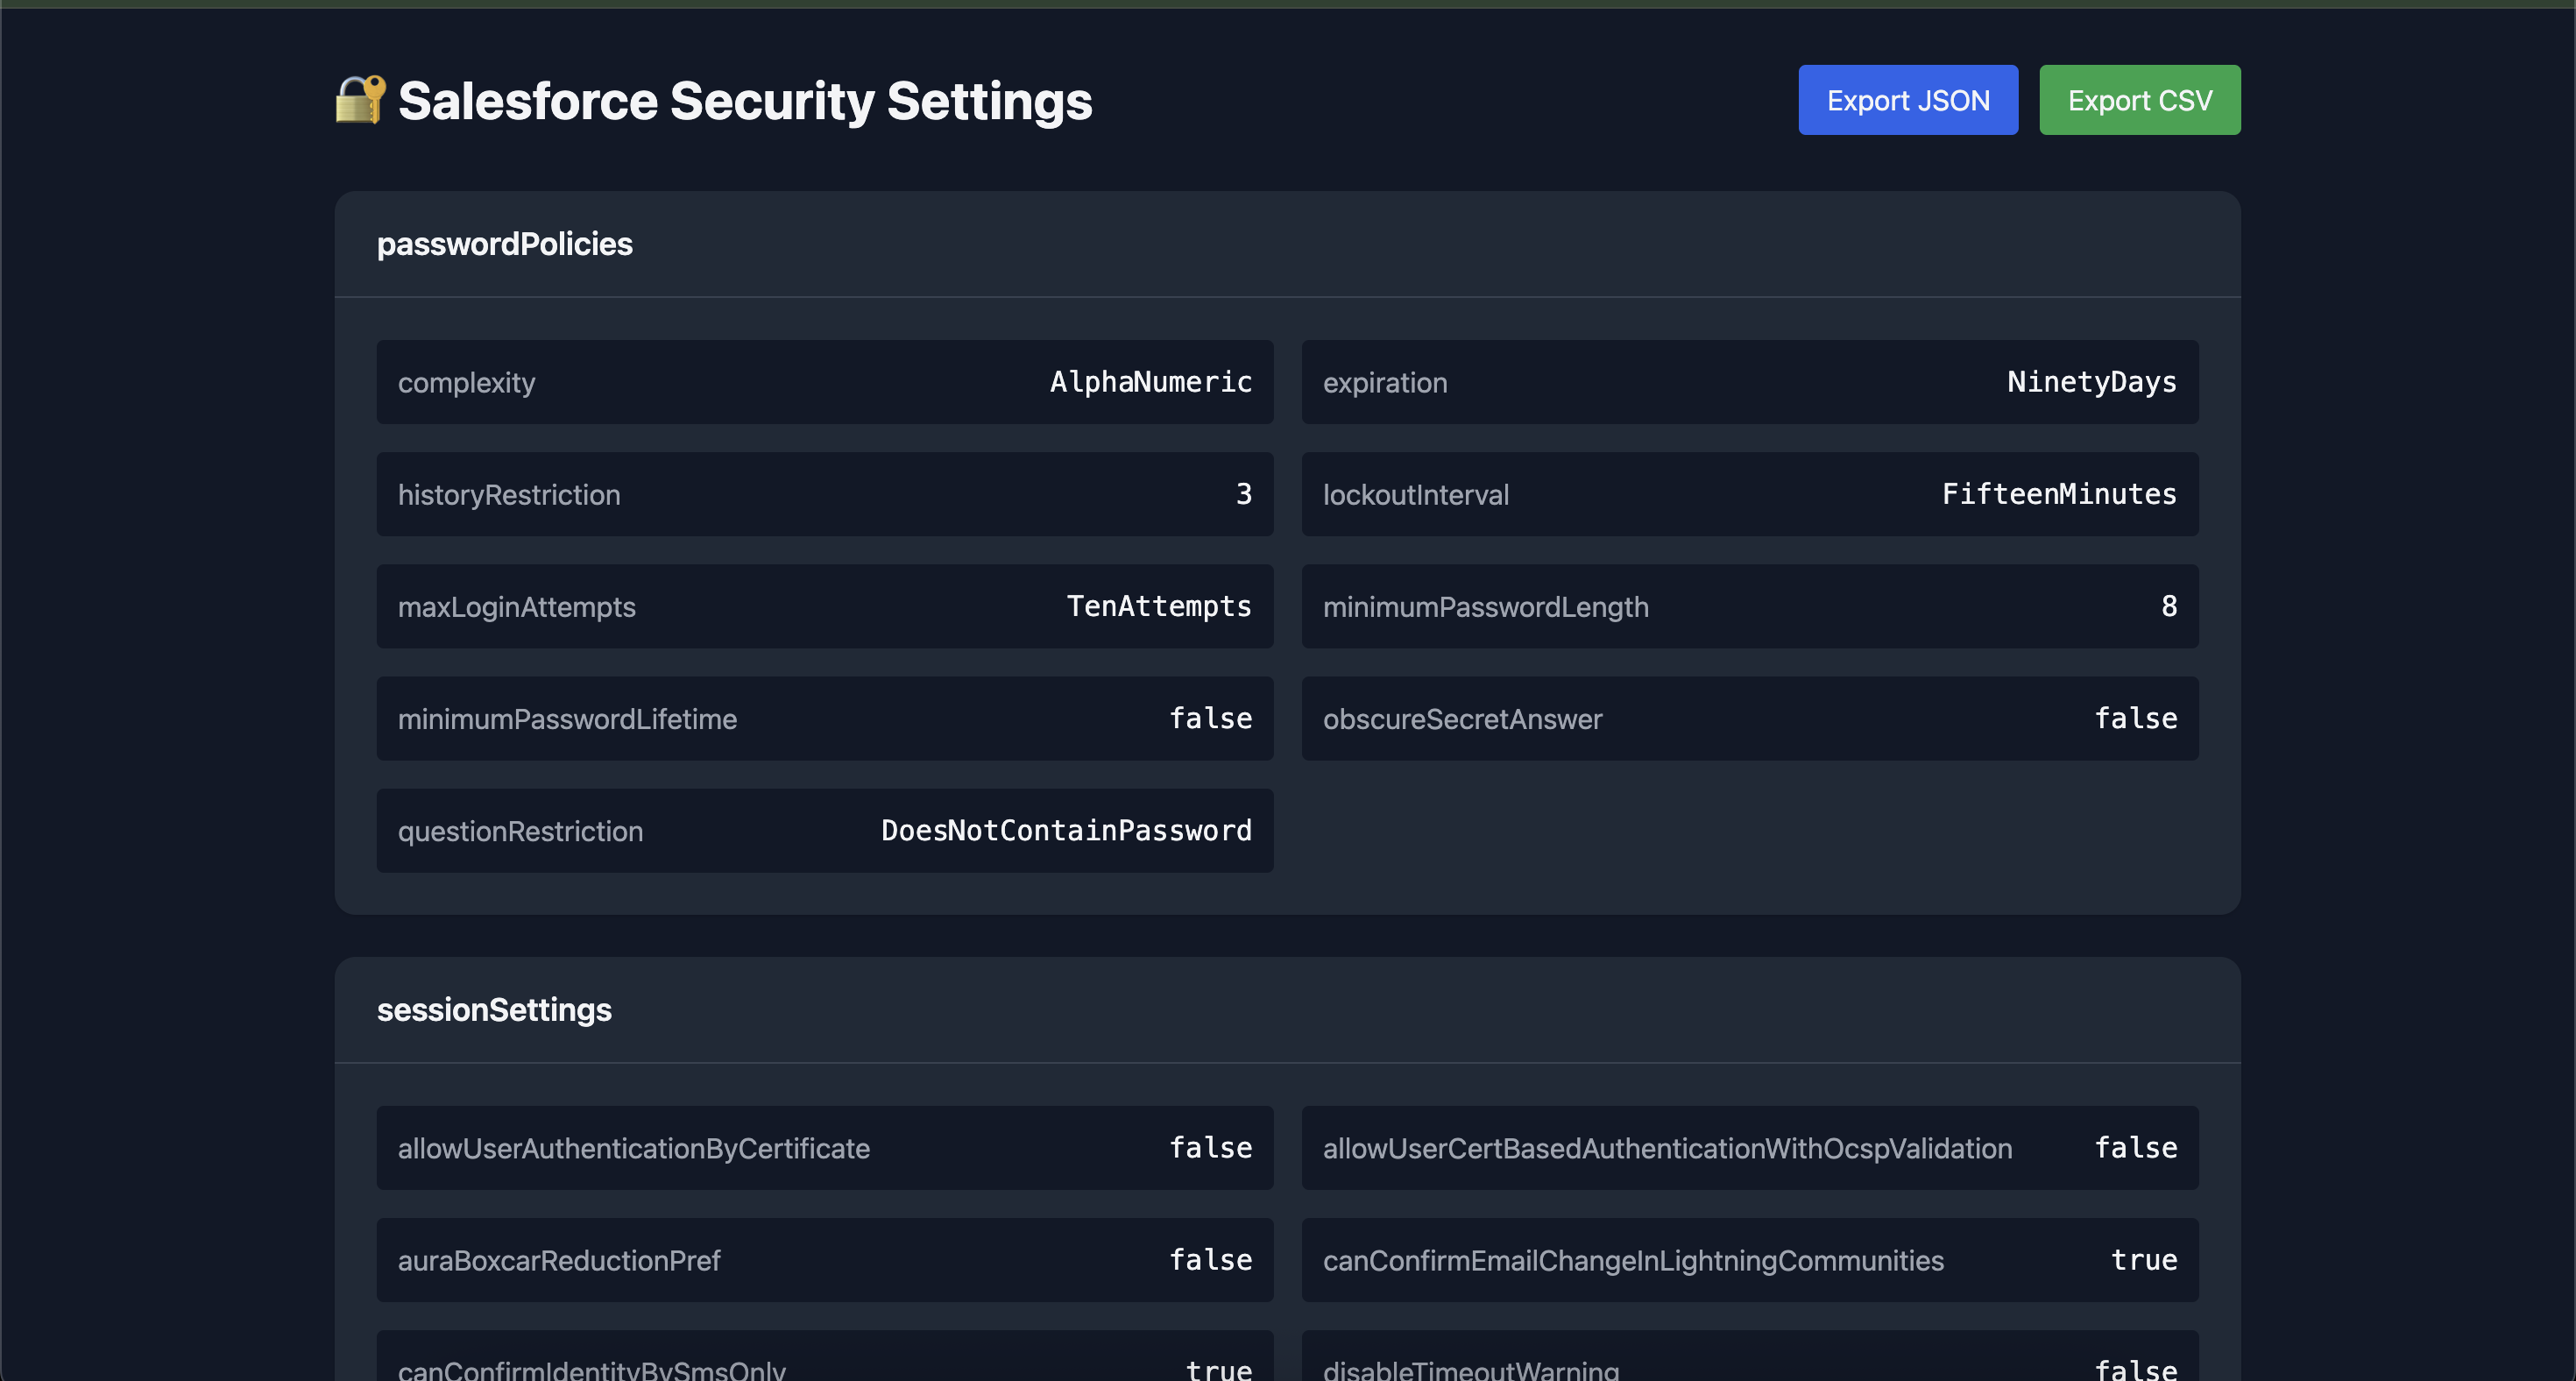Select the auraBoxcarReductionPref setting

(824, 1260)
